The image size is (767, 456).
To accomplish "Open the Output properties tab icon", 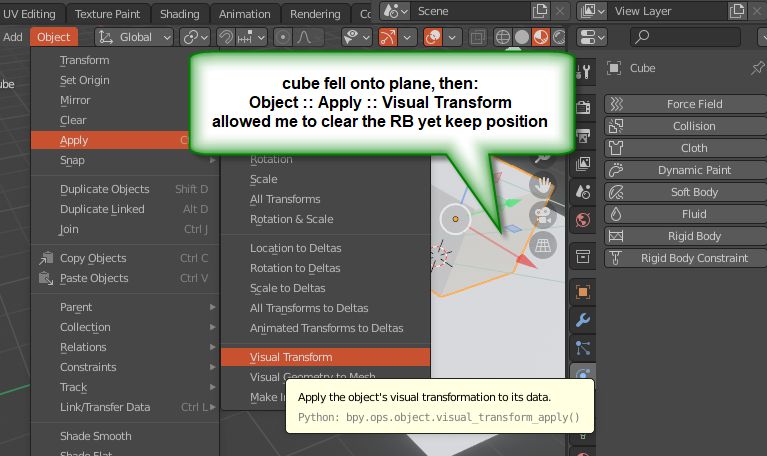I will click(583, 136).
